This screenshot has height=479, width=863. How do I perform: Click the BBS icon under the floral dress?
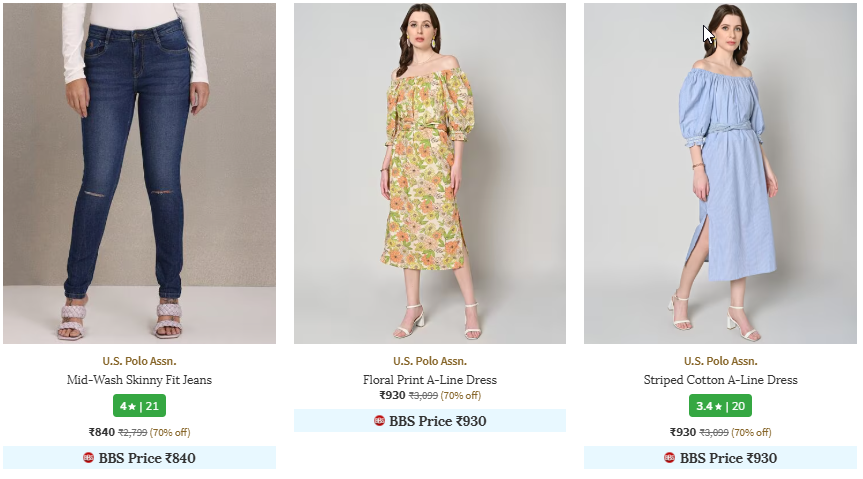click(379, 421)
